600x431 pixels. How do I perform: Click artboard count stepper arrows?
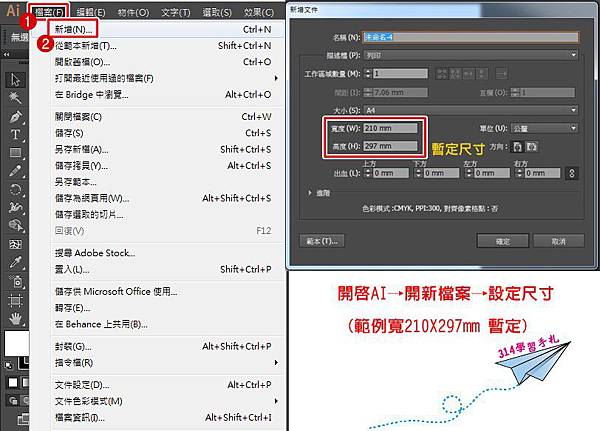(368, 73)
